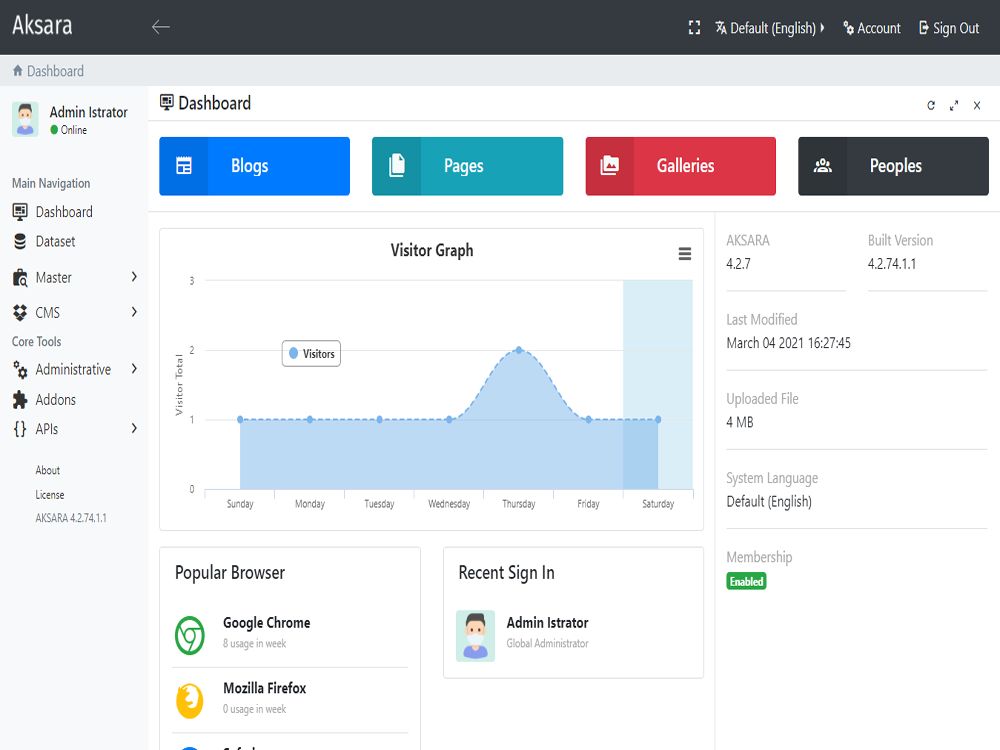Image resolution: width=1000 pixels, height=750 pixels.
Task: Expand the CMS submenu
Action: point(74,313)
